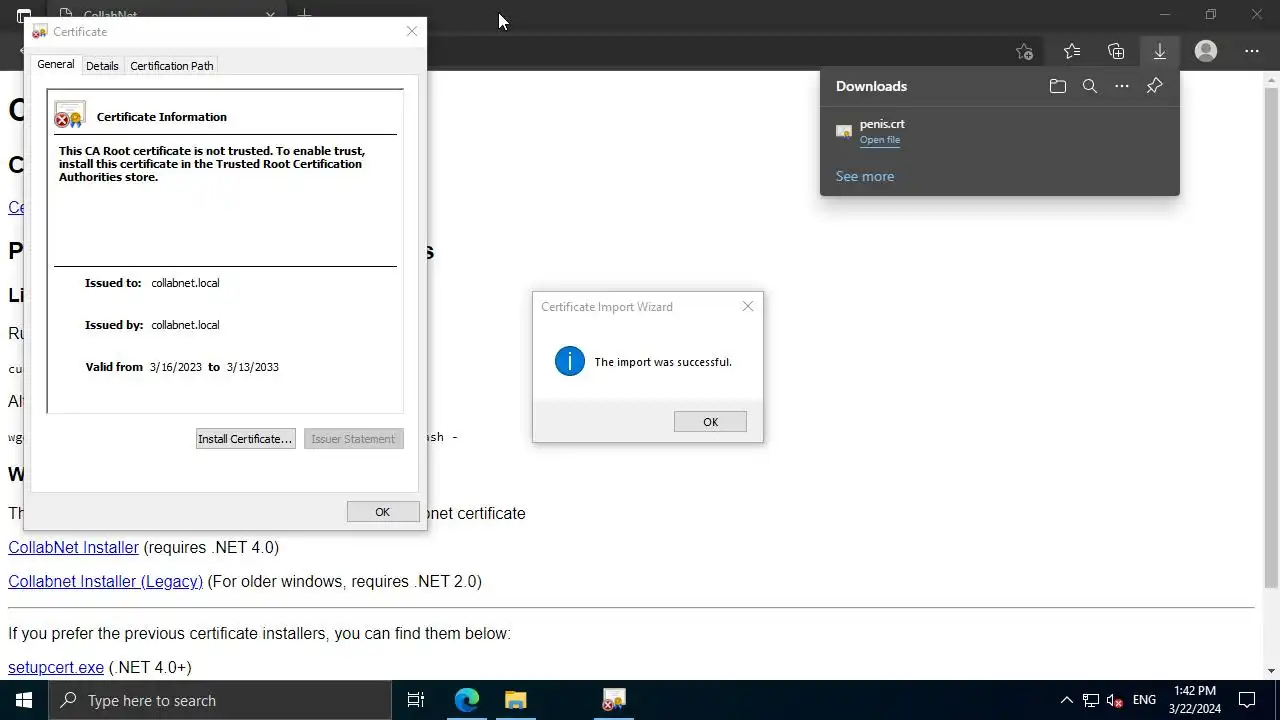Open the Edge Collections icon
The width and height of the screenshot is (1280, 720).
pos(1116,51)
